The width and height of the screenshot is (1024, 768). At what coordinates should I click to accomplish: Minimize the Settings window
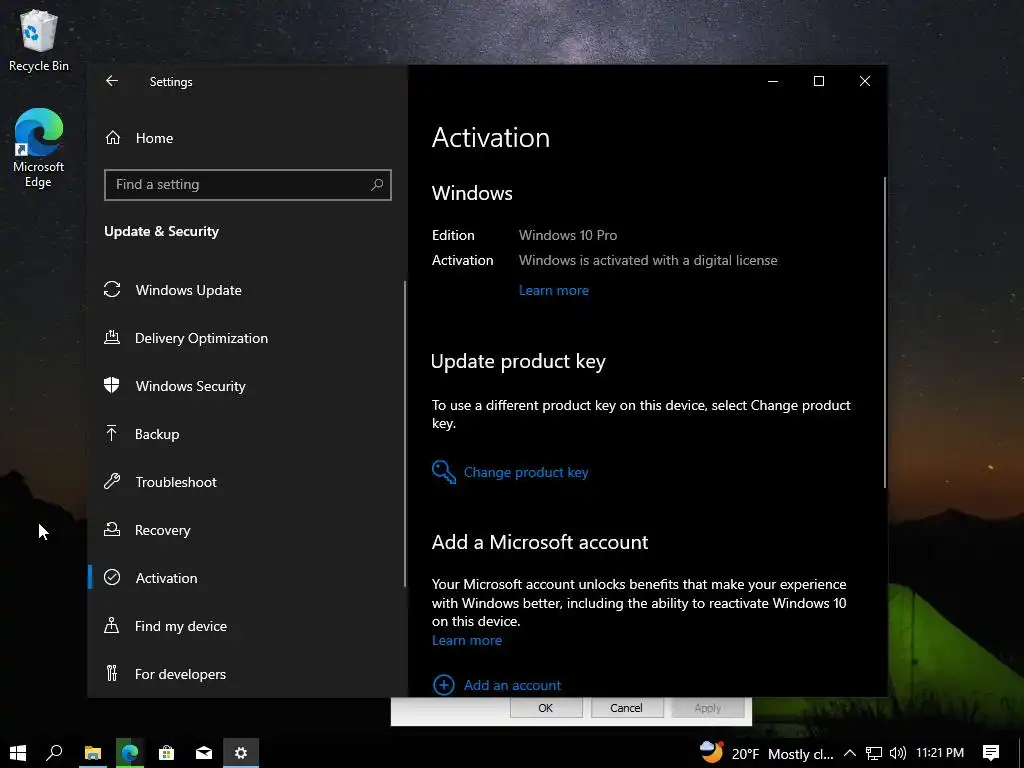pos(773,81)
